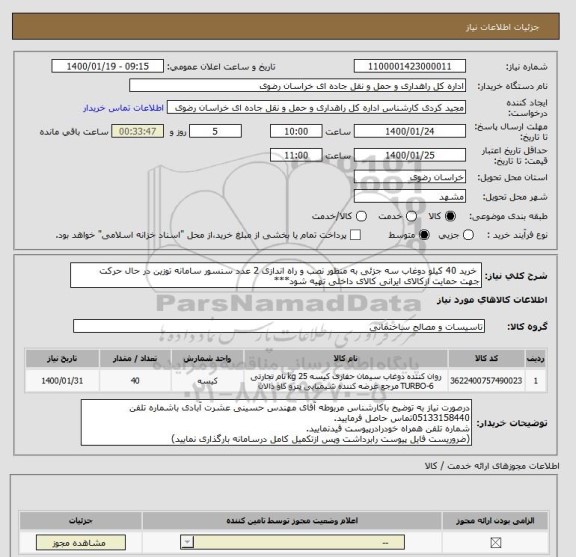Click the need date cell 1400/01/31
The width and height of the screenshot is (576, 557).
click(62, 381)
